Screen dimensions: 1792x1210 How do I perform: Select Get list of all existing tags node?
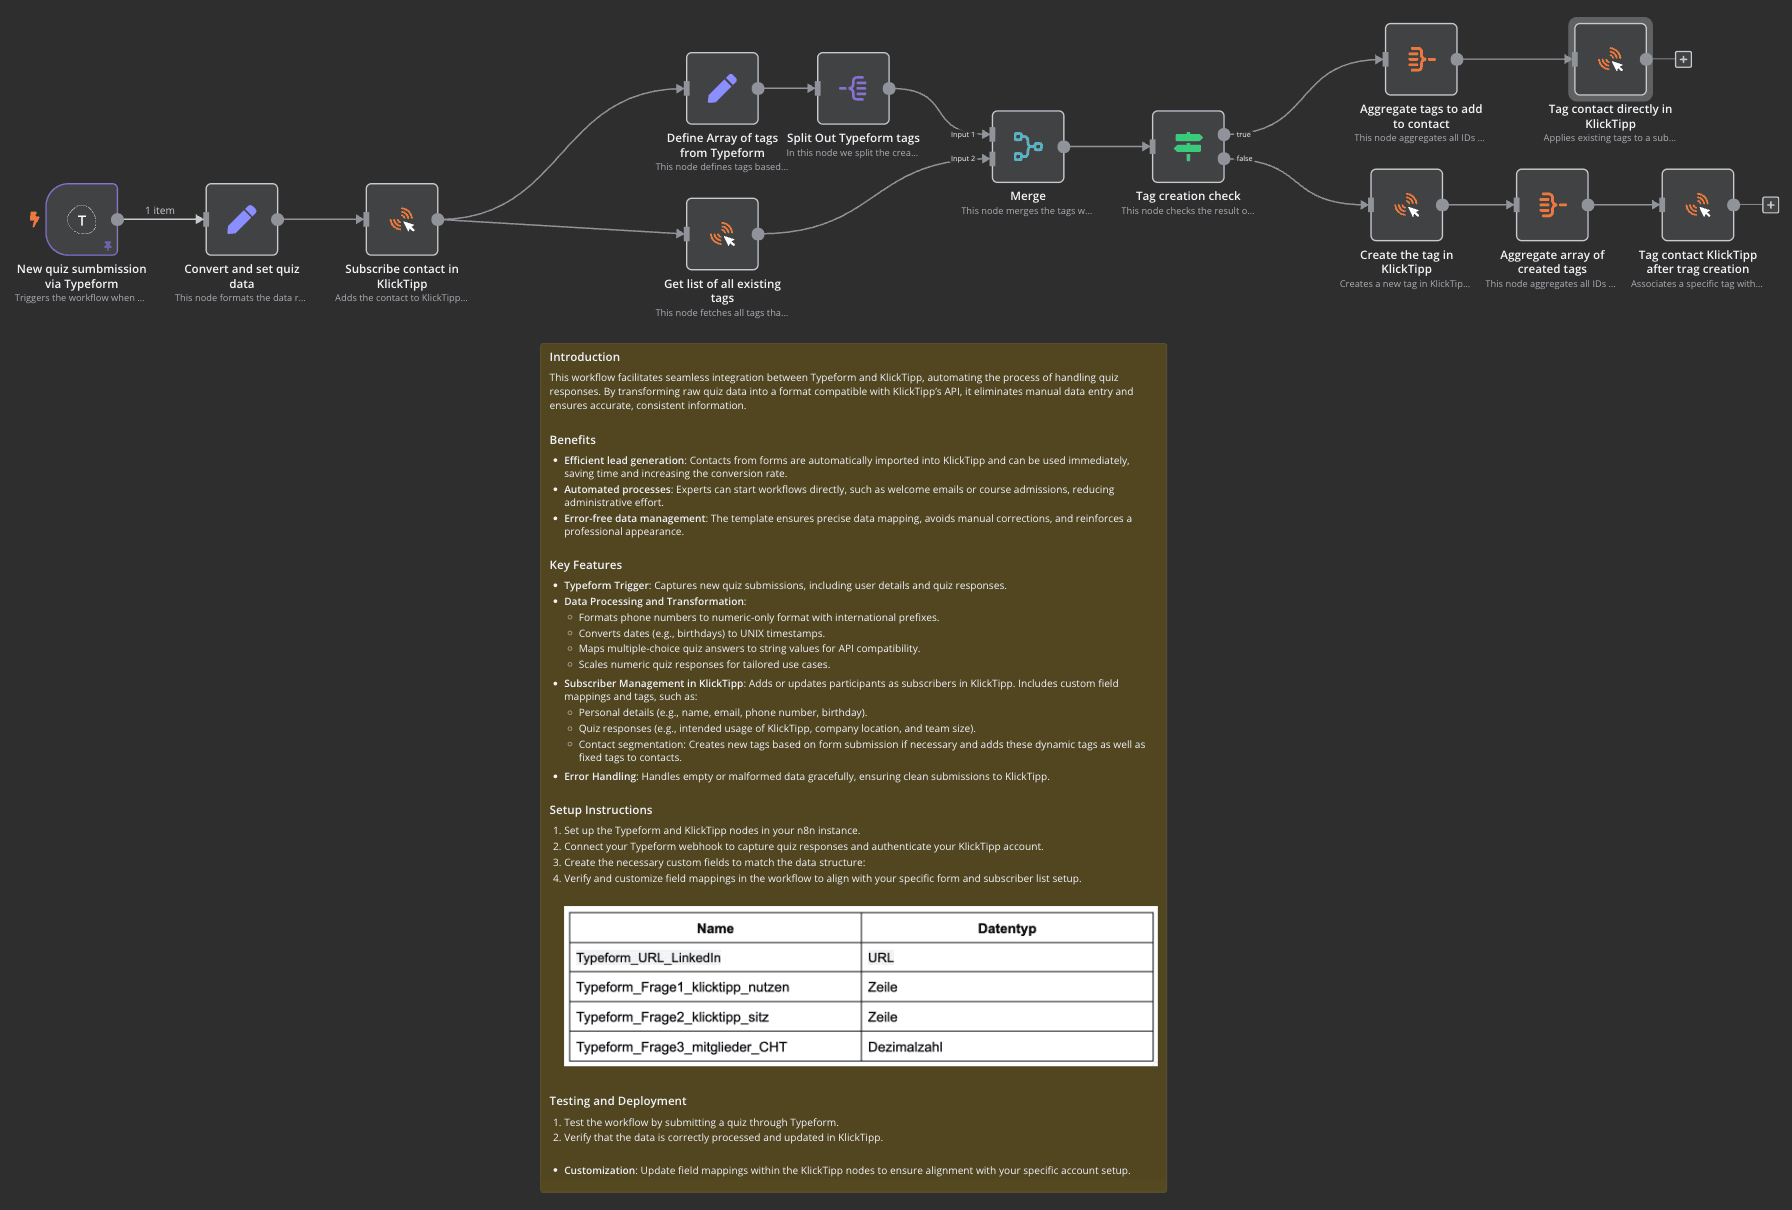(722, 234)
